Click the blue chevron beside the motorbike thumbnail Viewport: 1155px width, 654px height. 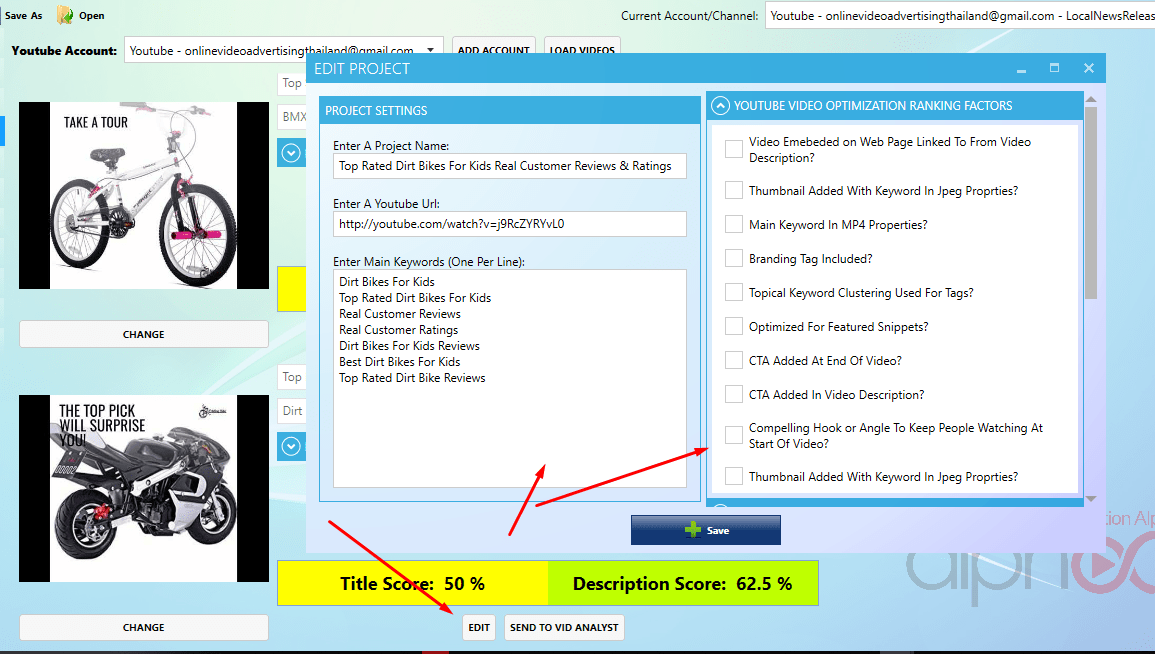tap(291, 446)
